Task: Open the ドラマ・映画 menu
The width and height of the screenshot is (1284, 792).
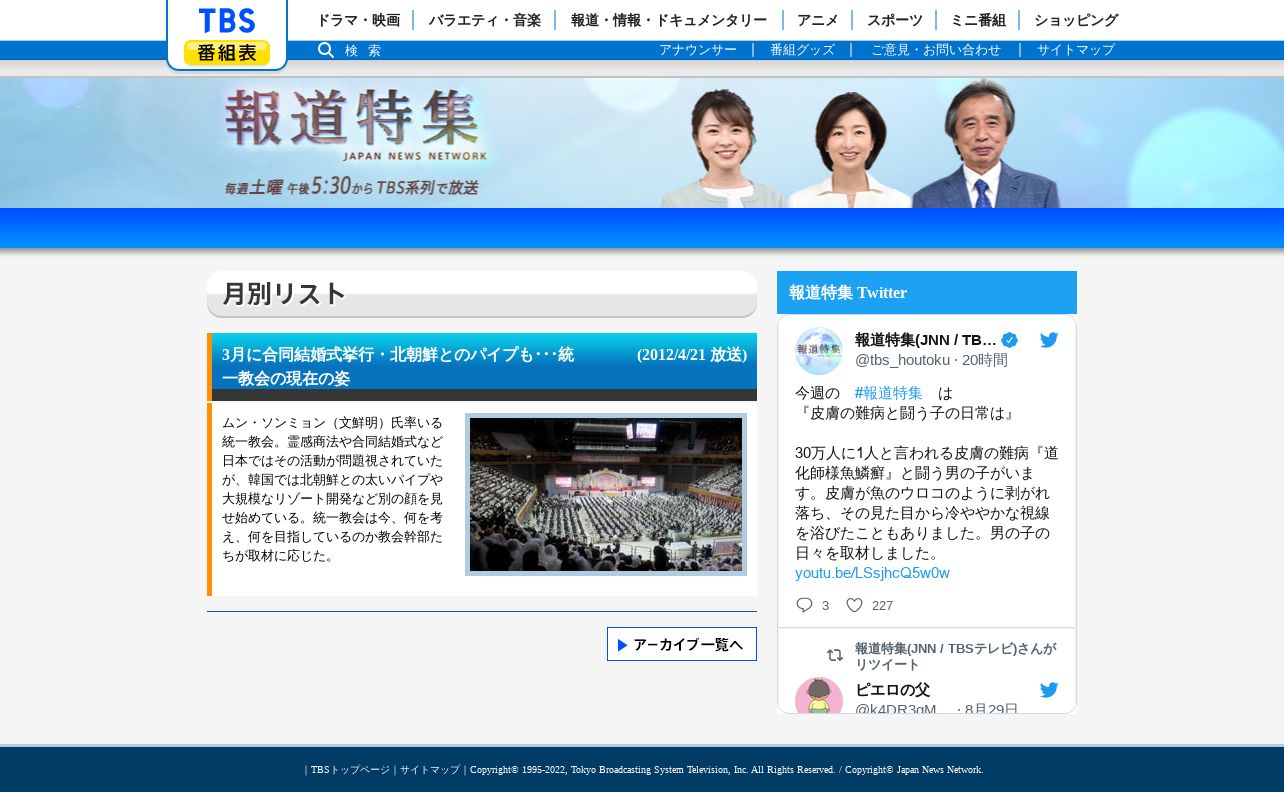Action: [358, 20]
